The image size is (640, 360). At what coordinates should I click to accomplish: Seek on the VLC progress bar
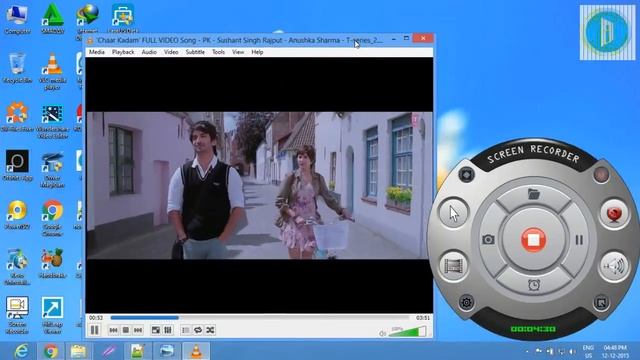pos(260,318)
